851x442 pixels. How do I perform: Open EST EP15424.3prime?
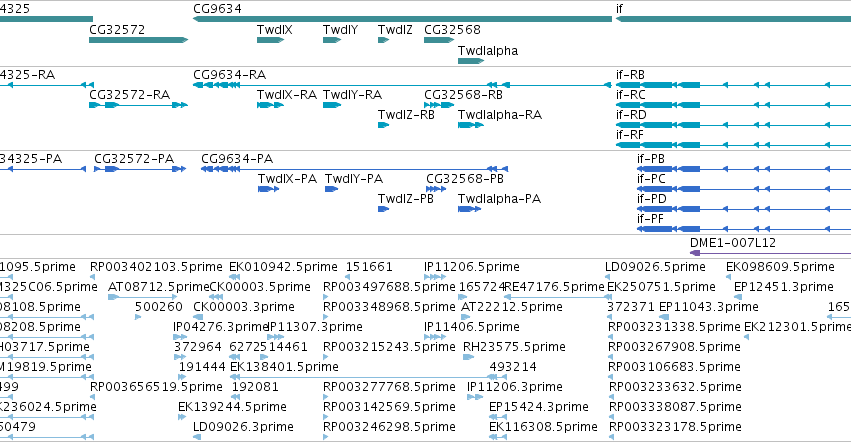[x=539, y=407]
